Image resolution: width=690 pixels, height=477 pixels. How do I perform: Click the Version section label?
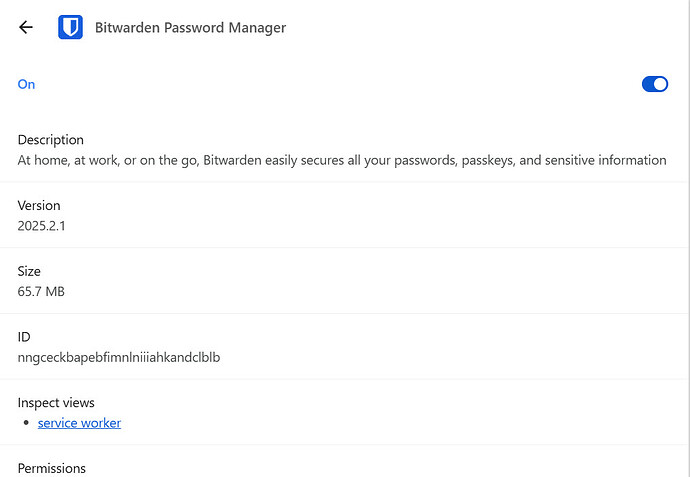(39, 205)
